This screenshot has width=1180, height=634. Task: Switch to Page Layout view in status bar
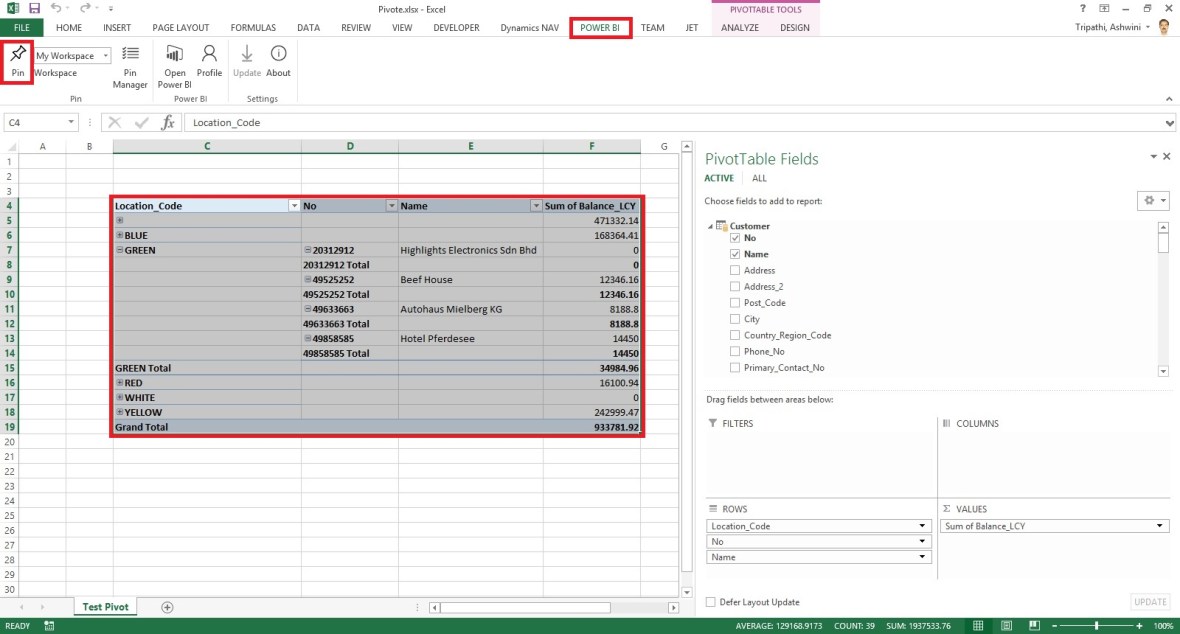click(1005, 624)
